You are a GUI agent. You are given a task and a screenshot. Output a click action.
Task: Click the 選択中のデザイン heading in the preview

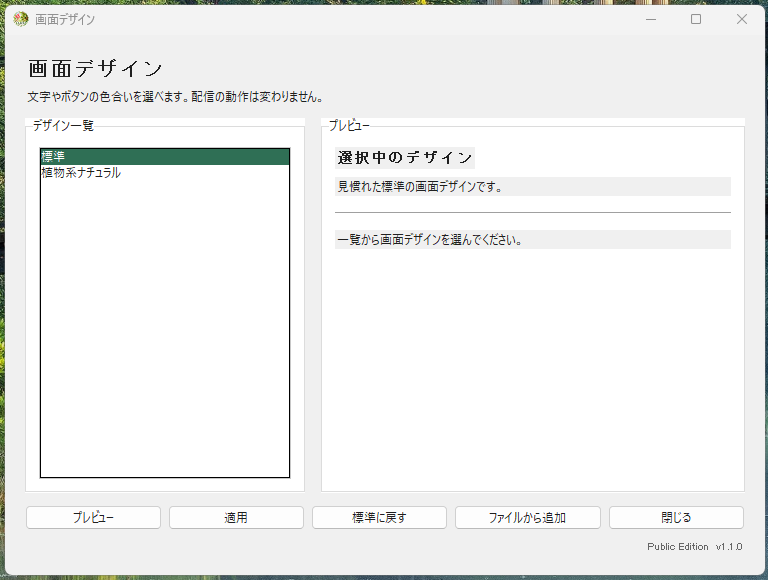tap(405, 158)
